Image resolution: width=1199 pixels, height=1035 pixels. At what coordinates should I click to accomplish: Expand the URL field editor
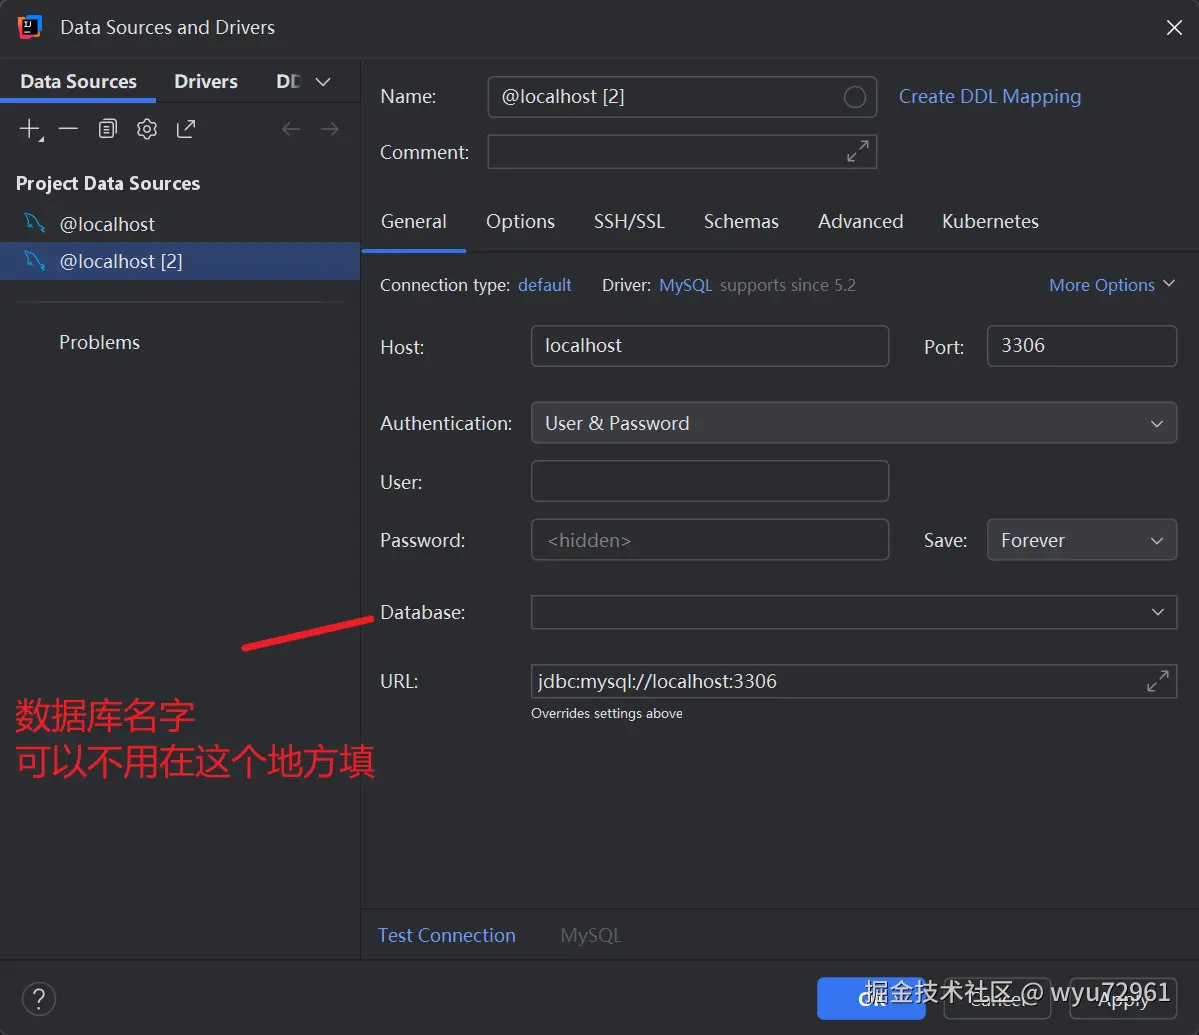pos(1158,681)
